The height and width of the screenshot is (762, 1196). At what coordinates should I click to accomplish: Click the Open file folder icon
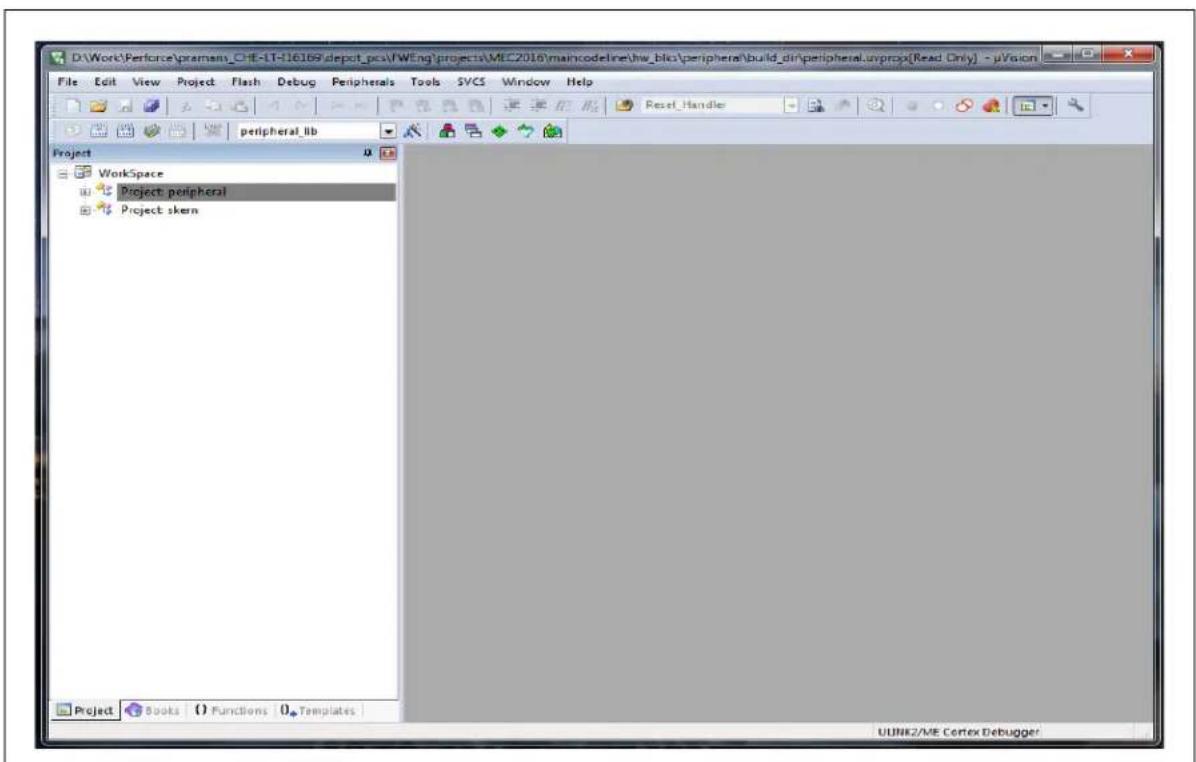97,106
